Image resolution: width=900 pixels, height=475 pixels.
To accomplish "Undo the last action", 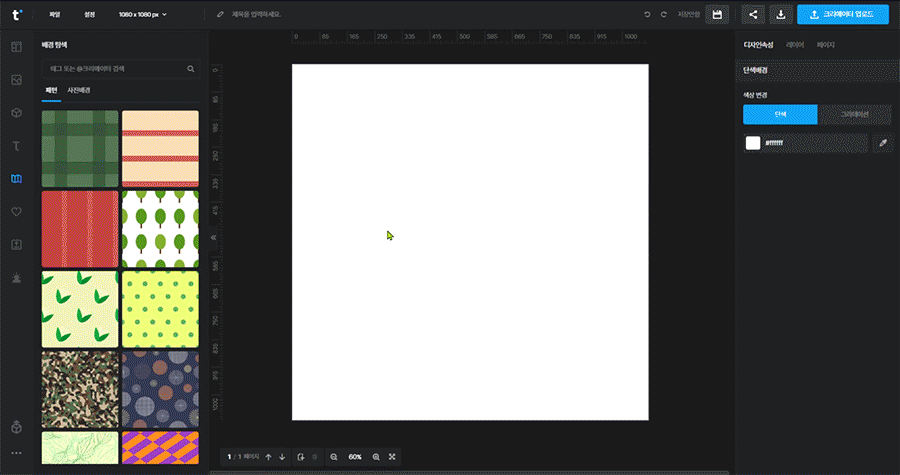I will click(x=648, y=15).
